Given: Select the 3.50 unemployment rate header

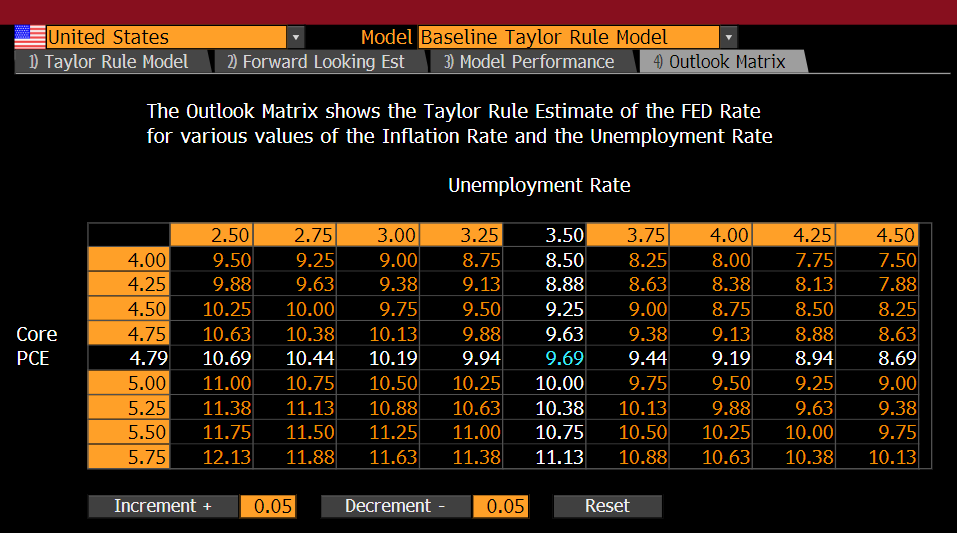Looking at the screenshot, I should [544, 235].
